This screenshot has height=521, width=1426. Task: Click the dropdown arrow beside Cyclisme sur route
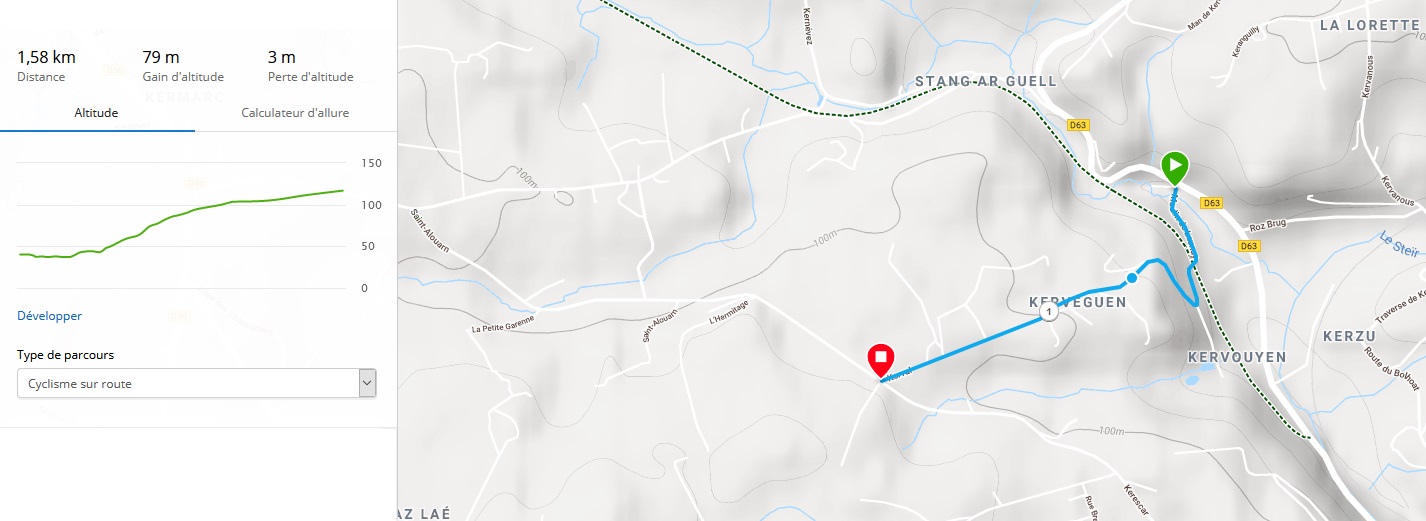(367, 383)
